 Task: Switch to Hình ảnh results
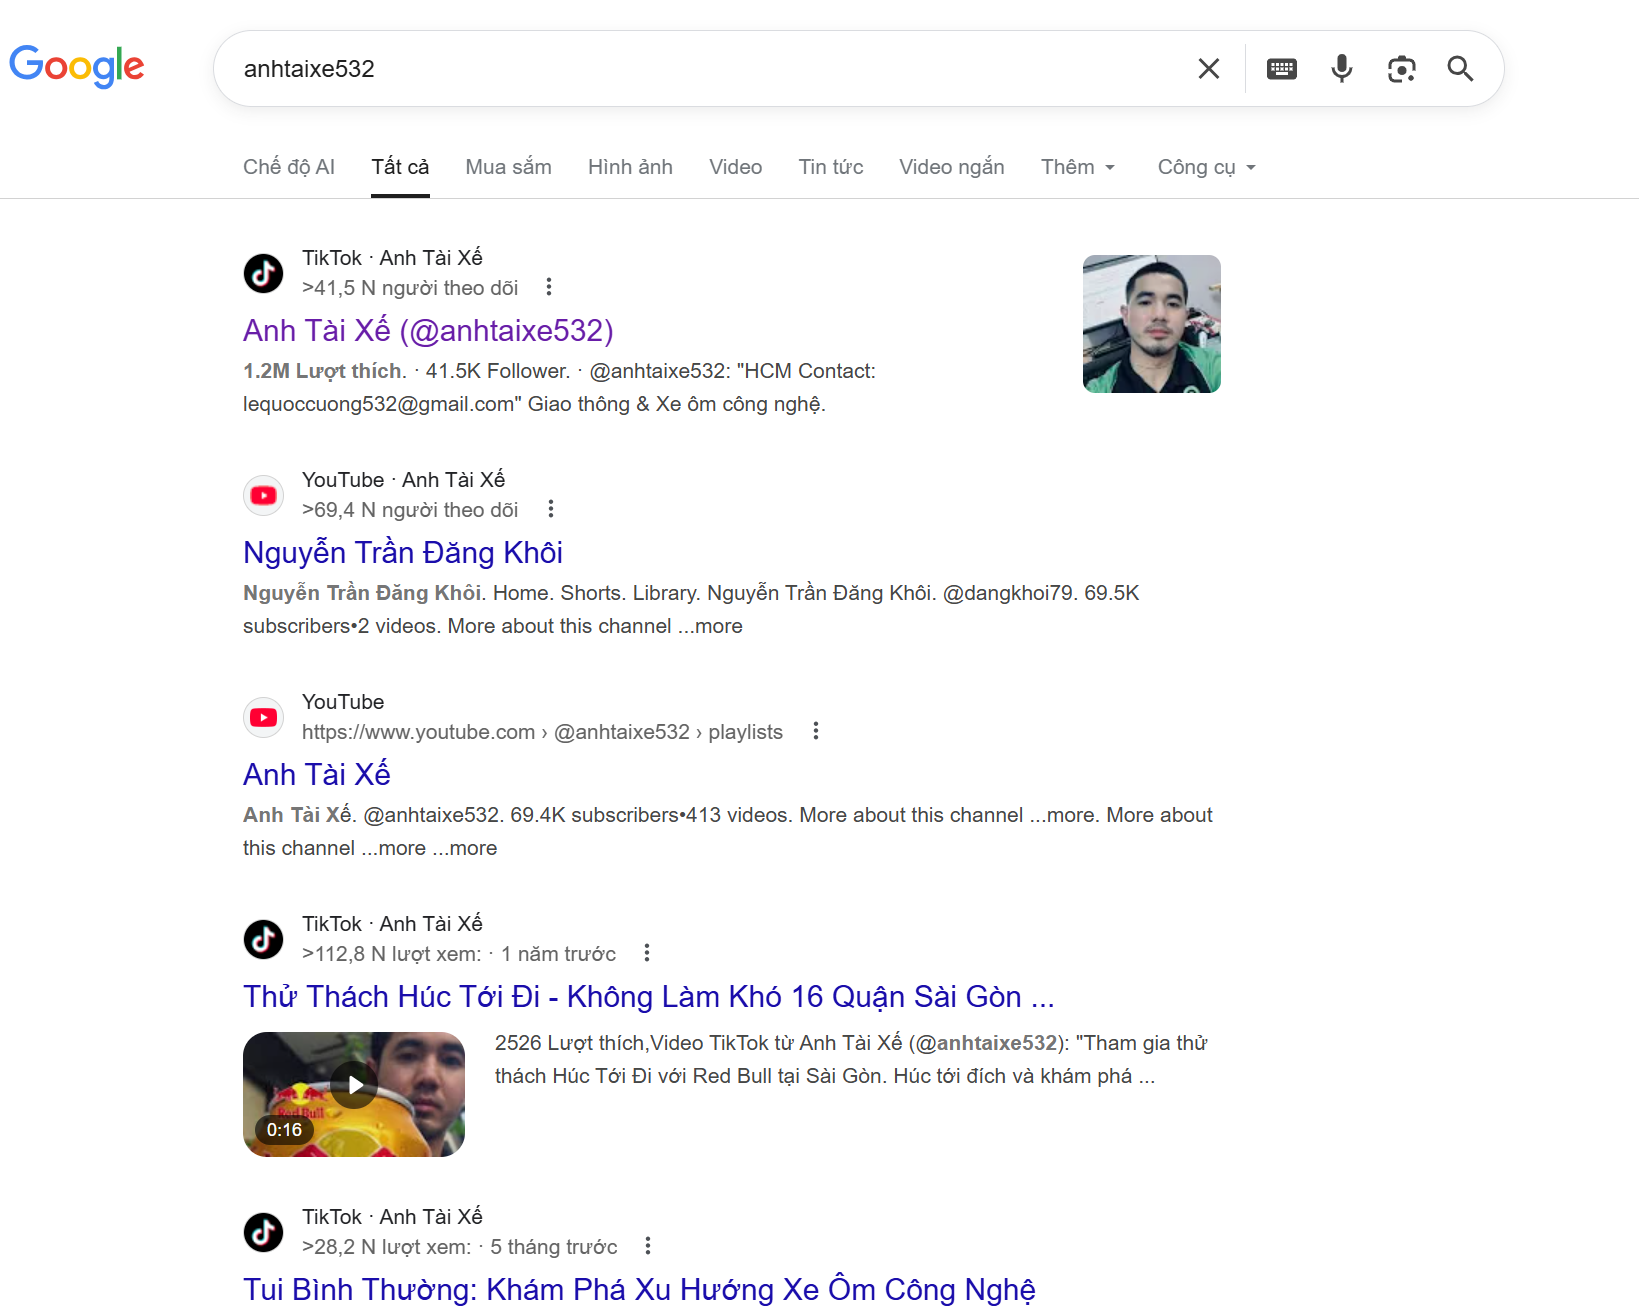click(x=630, y=167)
